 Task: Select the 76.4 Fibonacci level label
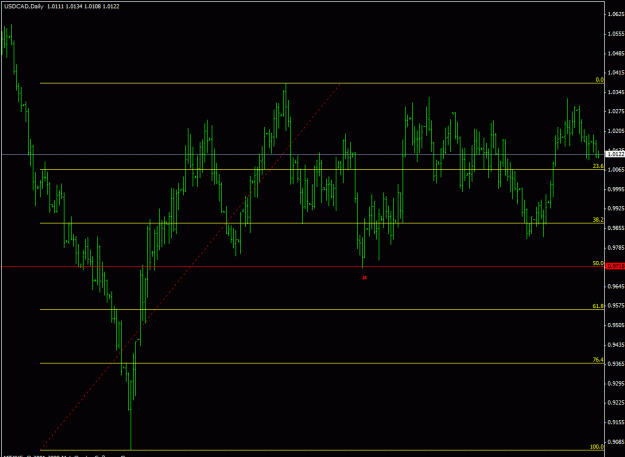click(x=598, y=359)
